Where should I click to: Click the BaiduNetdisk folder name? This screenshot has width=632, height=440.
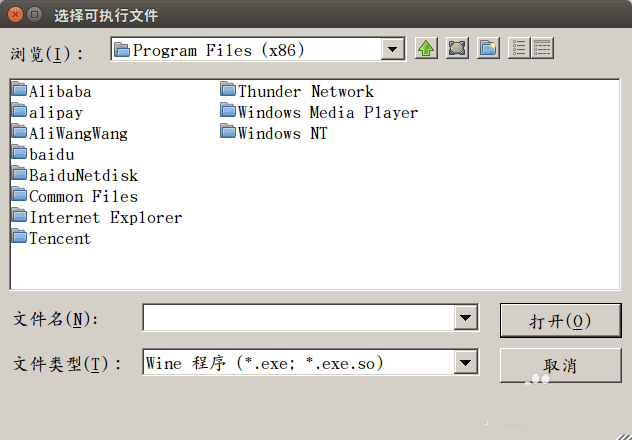click(x=83, y=175)
